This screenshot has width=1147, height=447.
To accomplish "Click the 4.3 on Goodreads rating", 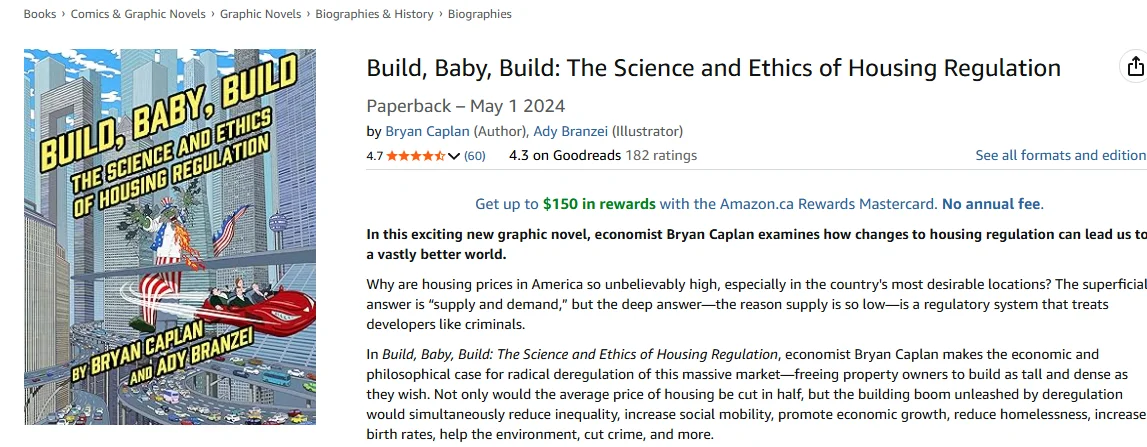I will (564, 155).
